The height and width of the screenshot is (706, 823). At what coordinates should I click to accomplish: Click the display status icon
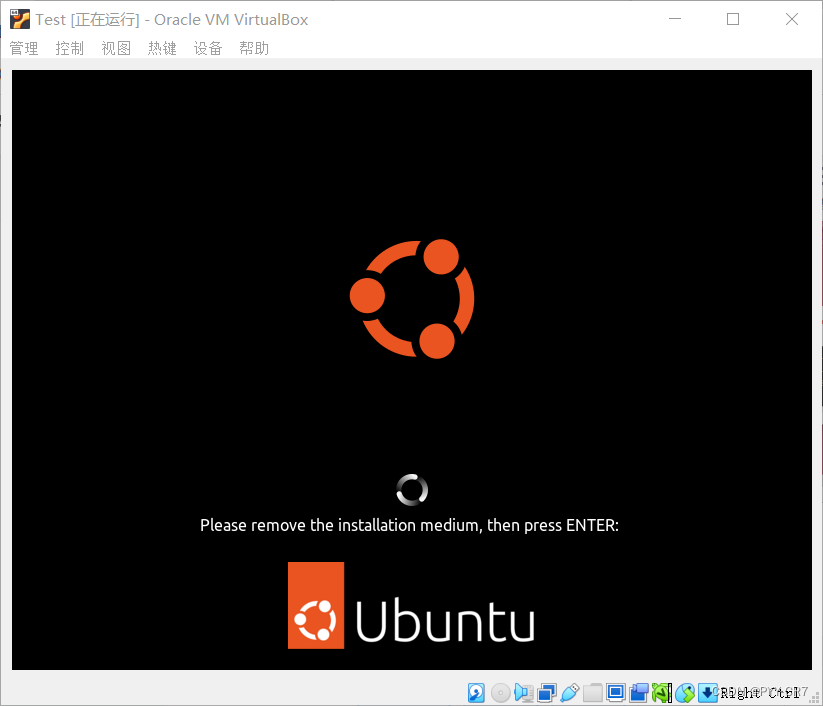coord(616,693)
